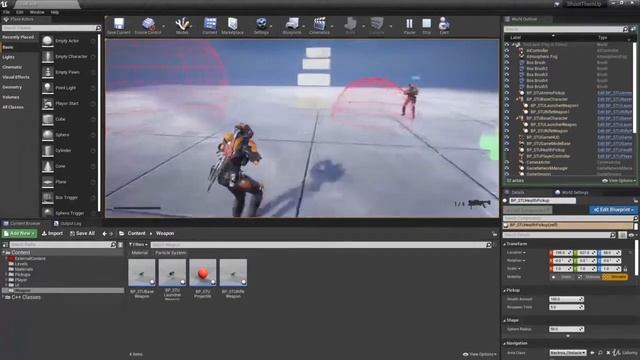Select the Plane shape icon
This screenshot has width=640, height=360.
48,182
